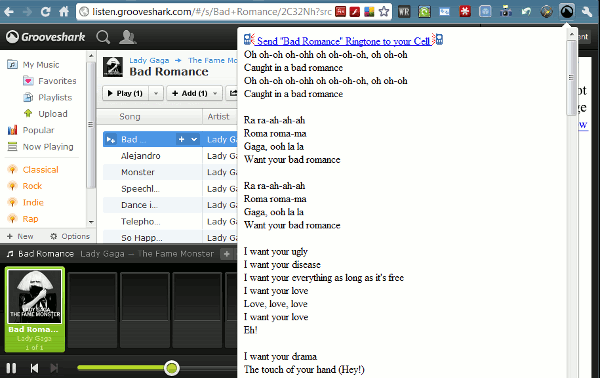
Task: Go to browser home icon
Action: pyautogui.click(x=64, y=11)
